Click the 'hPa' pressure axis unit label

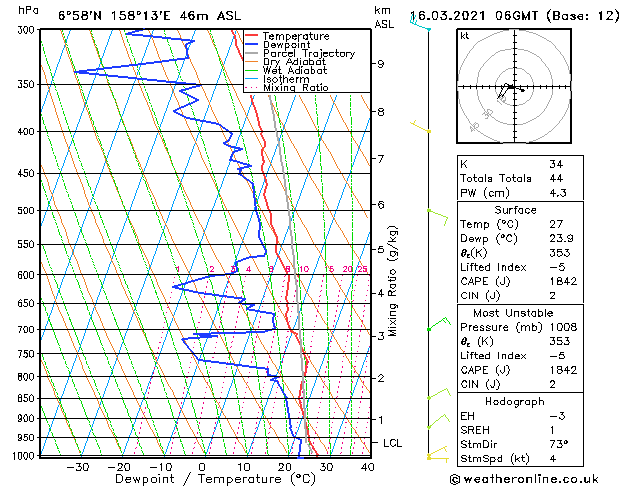tap(28, 11)
